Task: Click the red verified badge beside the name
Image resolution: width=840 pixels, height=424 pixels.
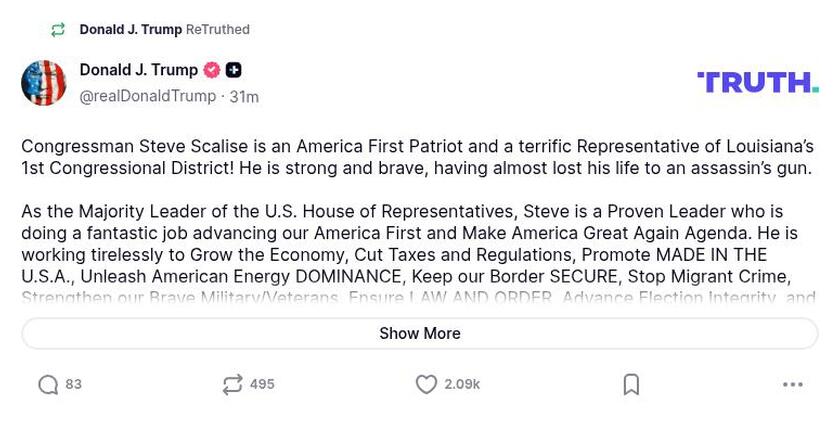Action: pos(212,70)
